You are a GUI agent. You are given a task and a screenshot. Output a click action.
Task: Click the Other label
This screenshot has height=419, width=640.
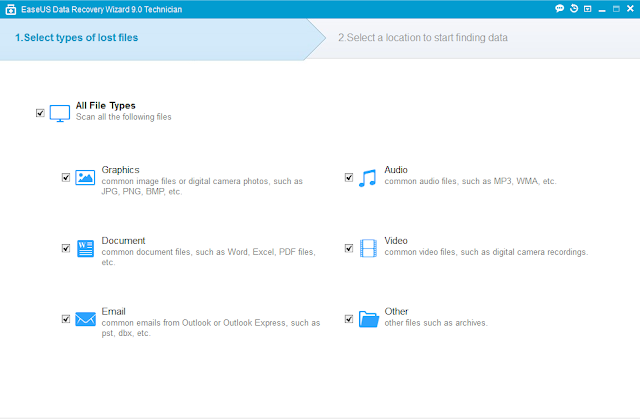[396, 311]
